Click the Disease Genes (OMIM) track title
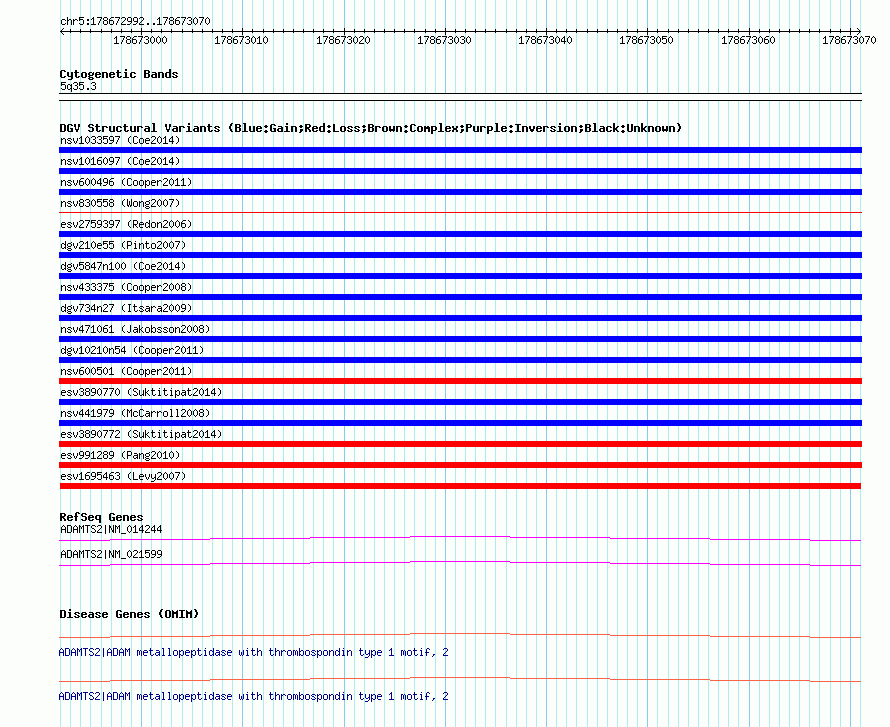The width and height of the screenshot is (890, 727). tap(129, 614)
